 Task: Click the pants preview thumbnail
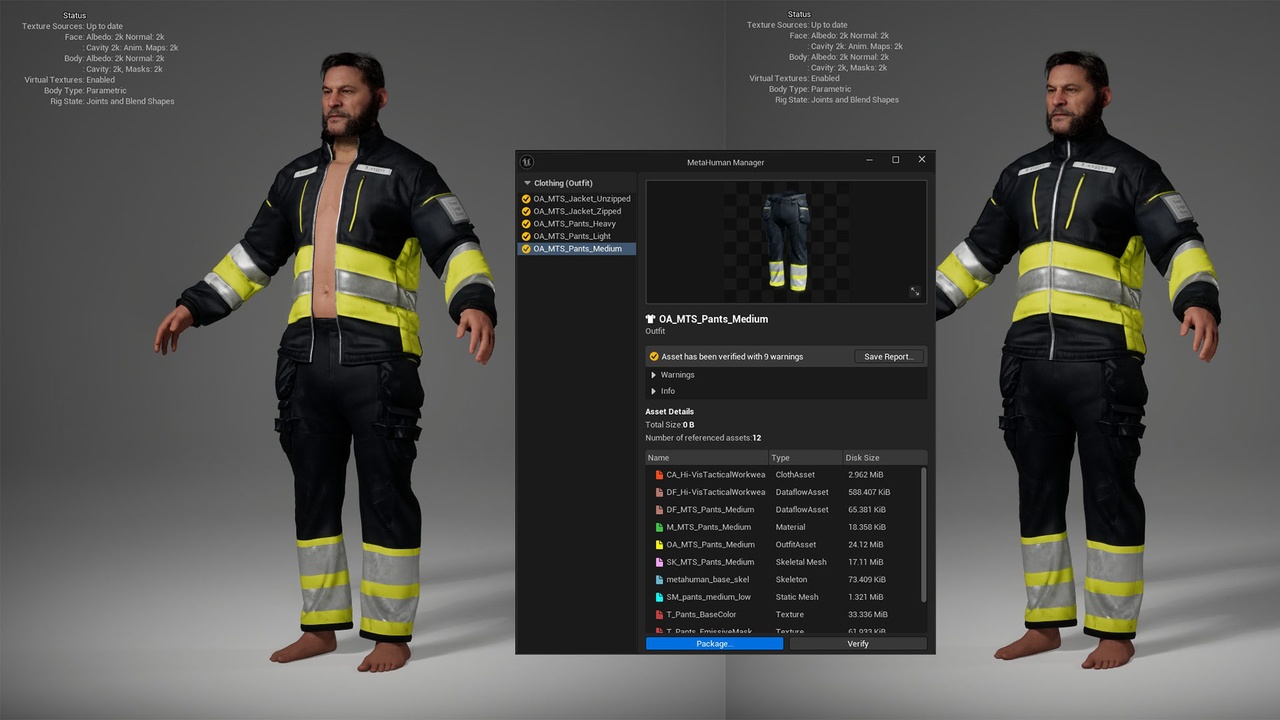pyautogui.click(x=786, y=242)
